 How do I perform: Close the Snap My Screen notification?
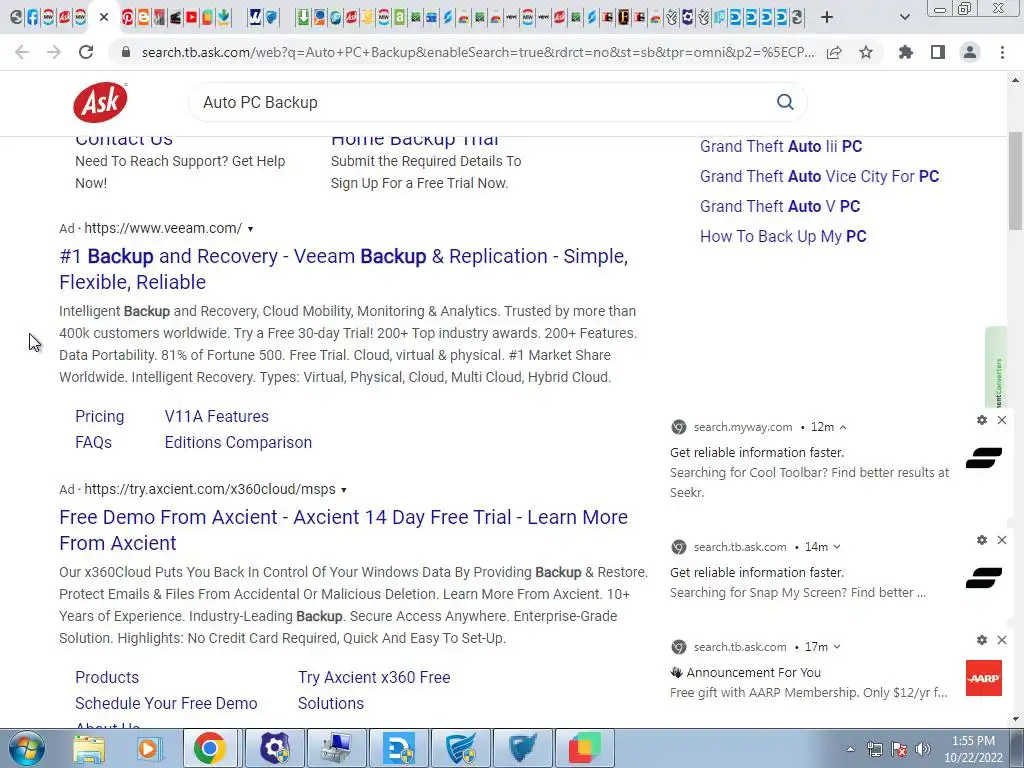[x=1002, y=540]
